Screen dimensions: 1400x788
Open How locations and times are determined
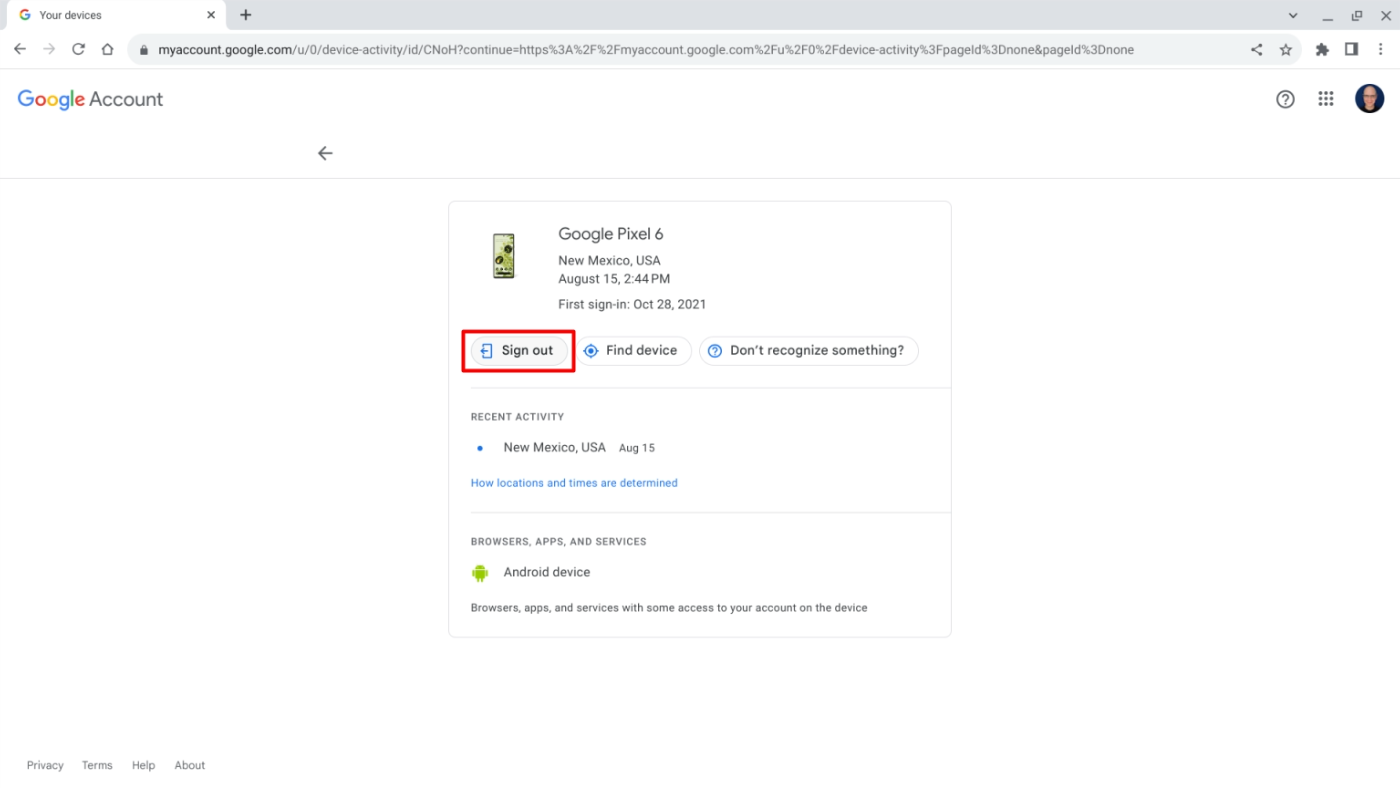(574, 482)
